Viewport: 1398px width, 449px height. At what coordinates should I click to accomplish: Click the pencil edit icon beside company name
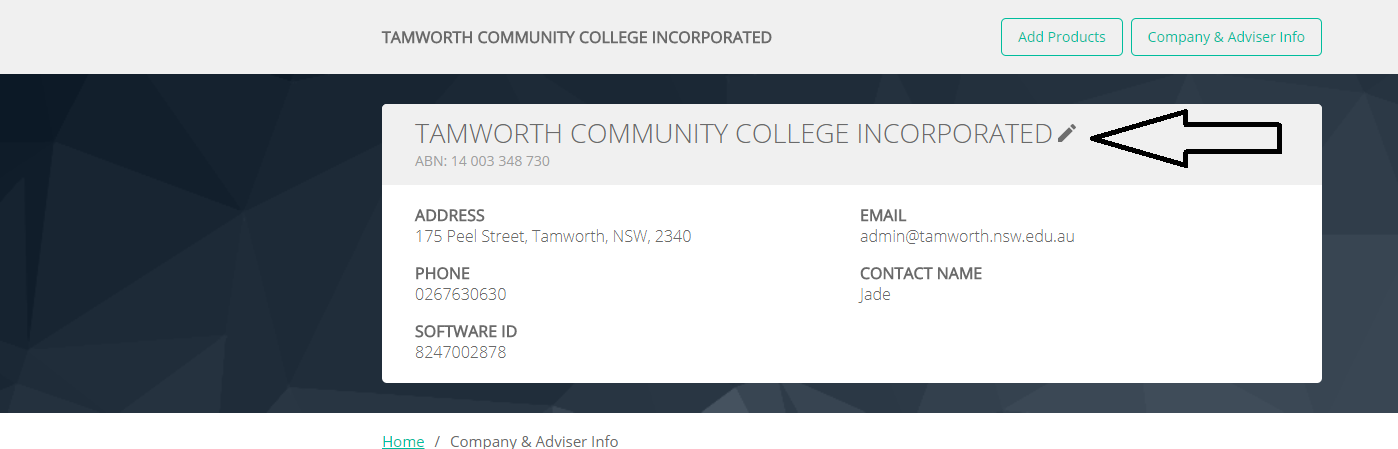click(x=1067, y=133)
